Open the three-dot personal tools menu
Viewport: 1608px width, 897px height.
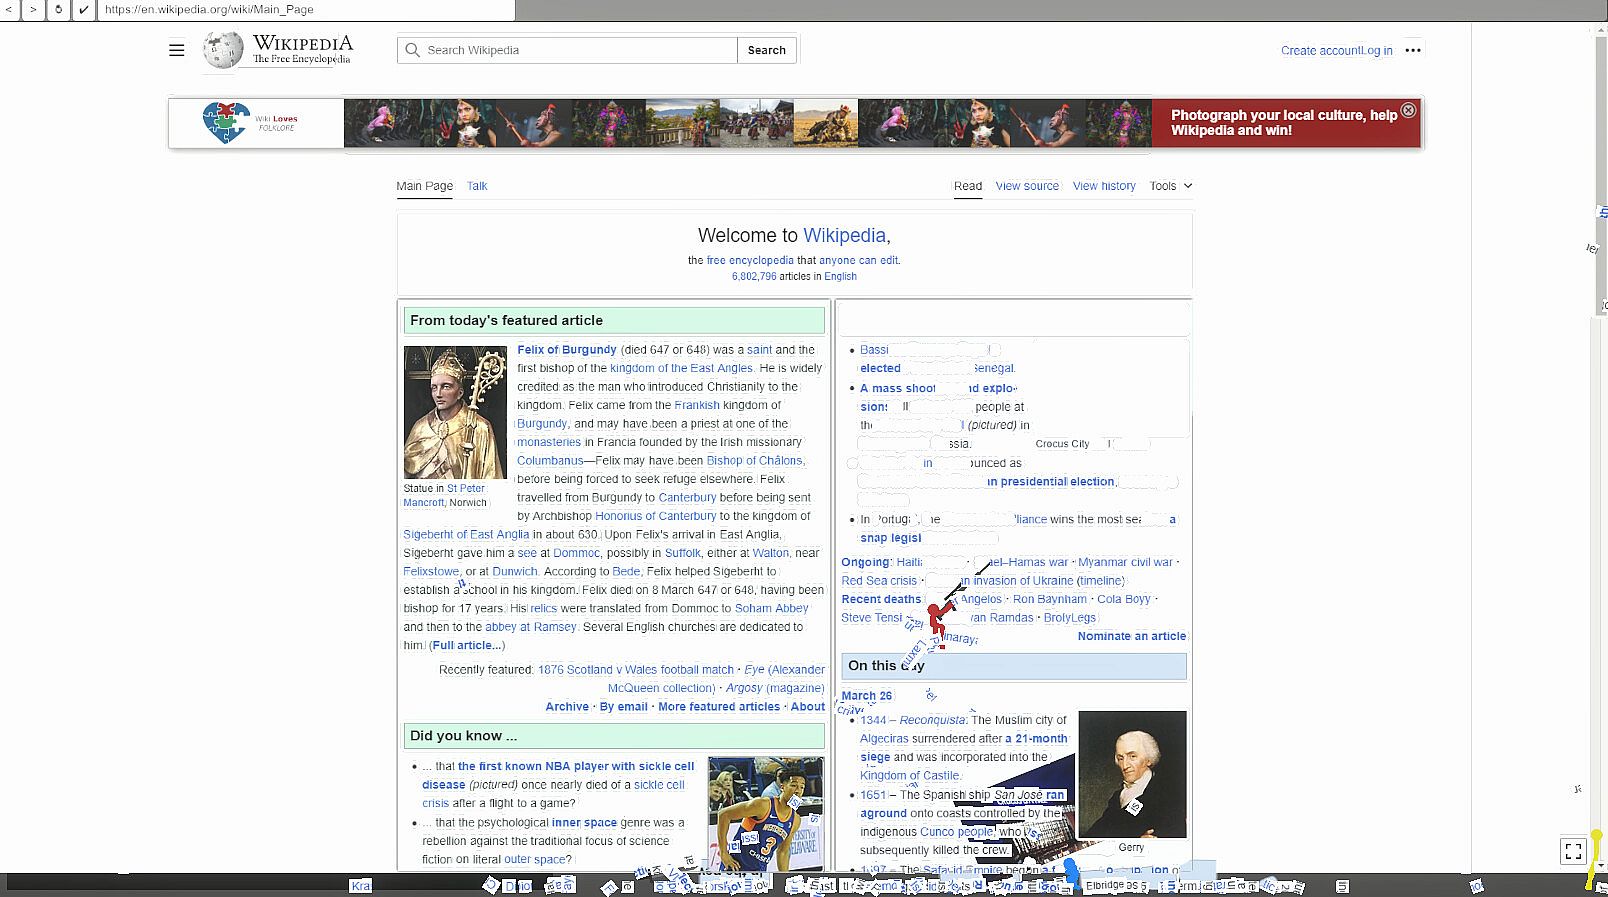tap(1413, 50)
